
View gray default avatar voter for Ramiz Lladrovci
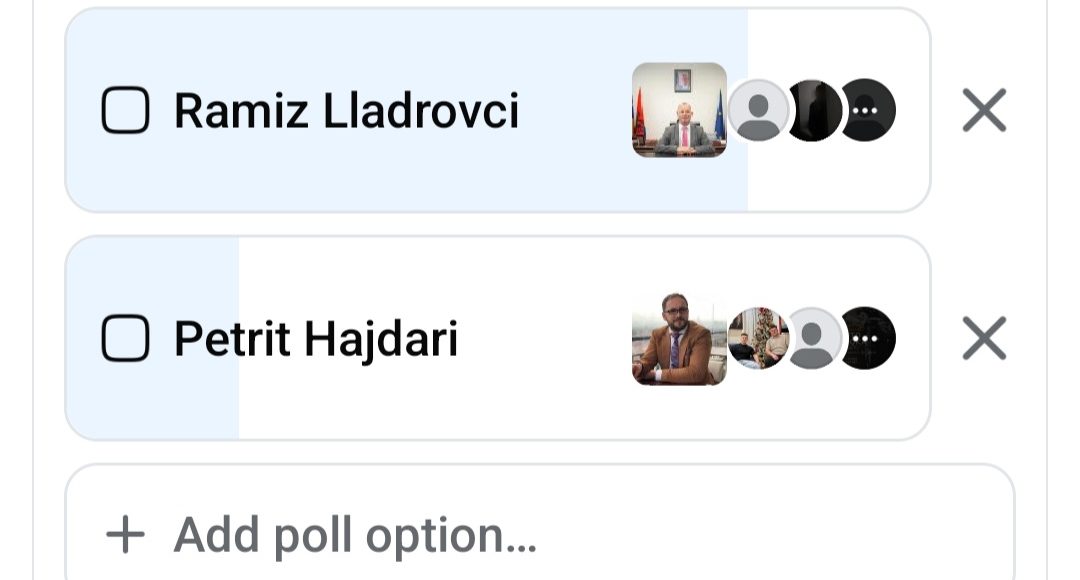click(x=758, y=110)
